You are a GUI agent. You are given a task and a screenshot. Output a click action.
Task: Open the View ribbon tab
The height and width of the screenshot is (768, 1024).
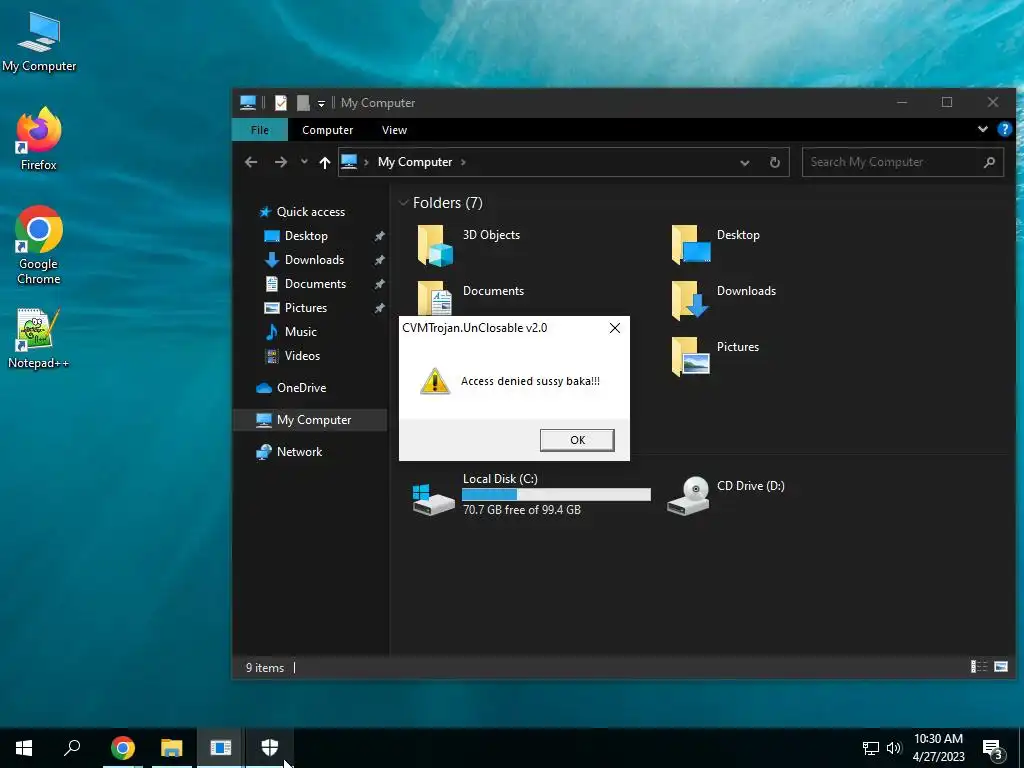click(394, 130)
